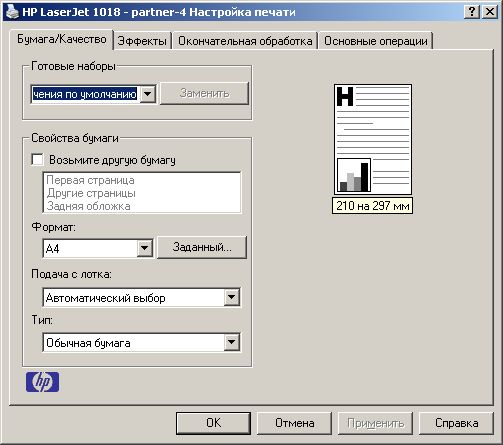Image resolution: width=503 pixels, height=445 pixels.
Task: Click the Заменить button
Action: click(204, 93)
